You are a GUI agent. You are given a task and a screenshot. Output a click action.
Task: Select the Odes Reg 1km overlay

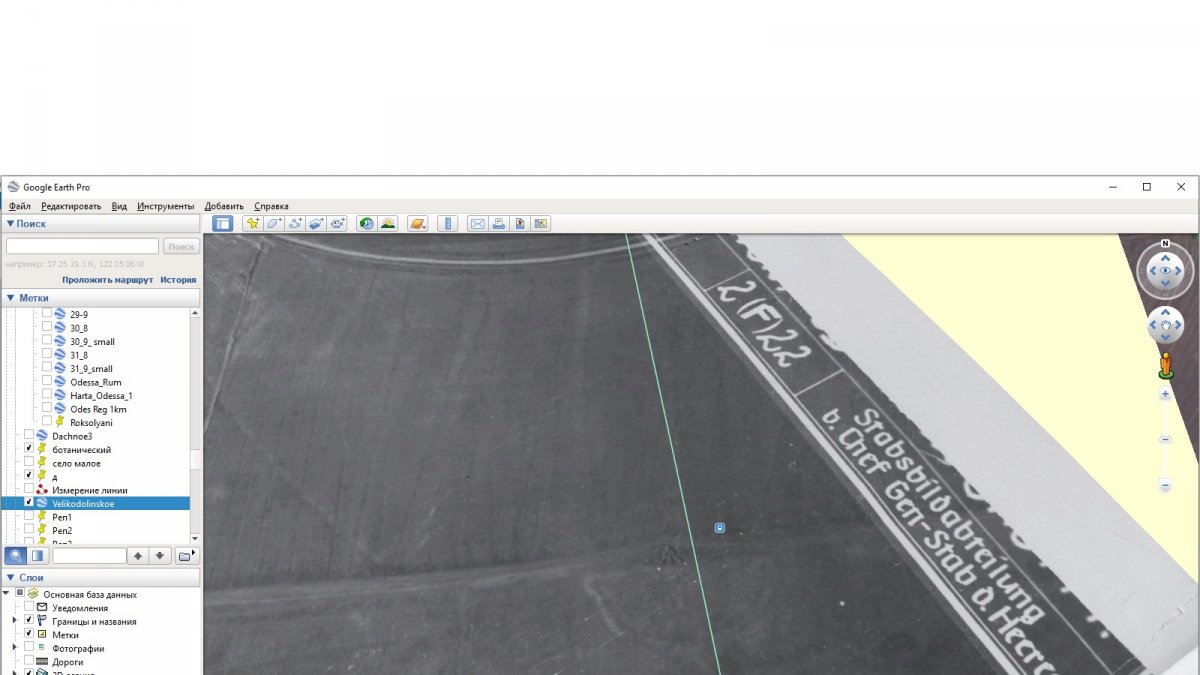(x=98, y=409)
